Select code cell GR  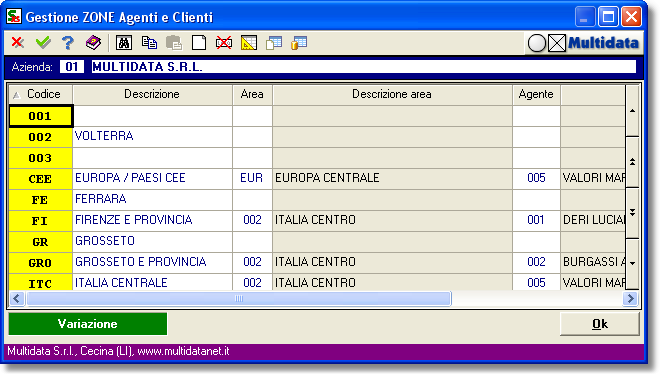click(41, 242)
